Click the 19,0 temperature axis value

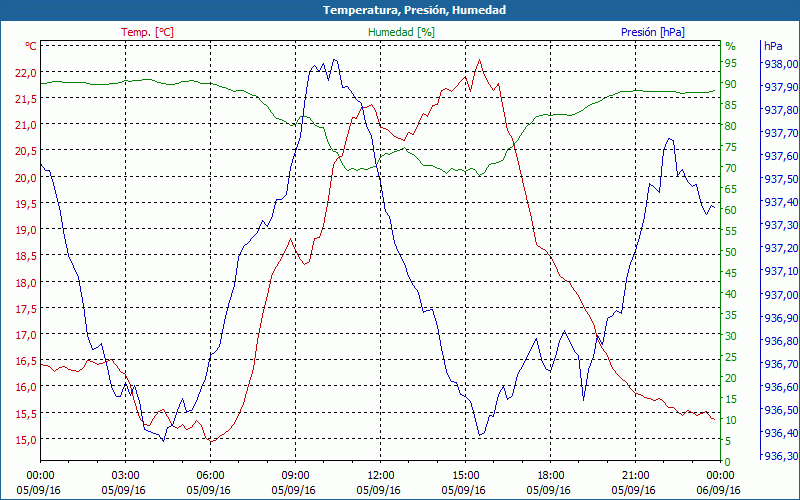(26, 230)
